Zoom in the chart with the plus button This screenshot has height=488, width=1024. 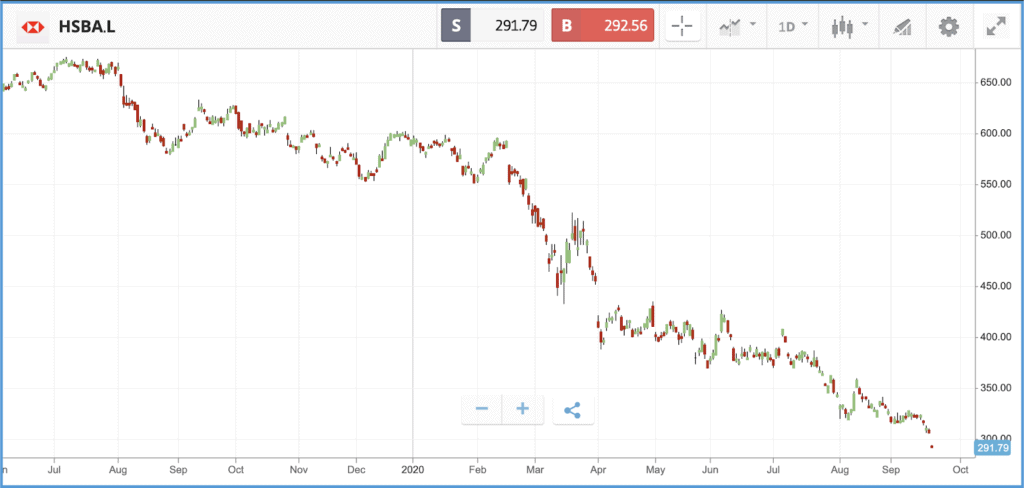point(522,410)
